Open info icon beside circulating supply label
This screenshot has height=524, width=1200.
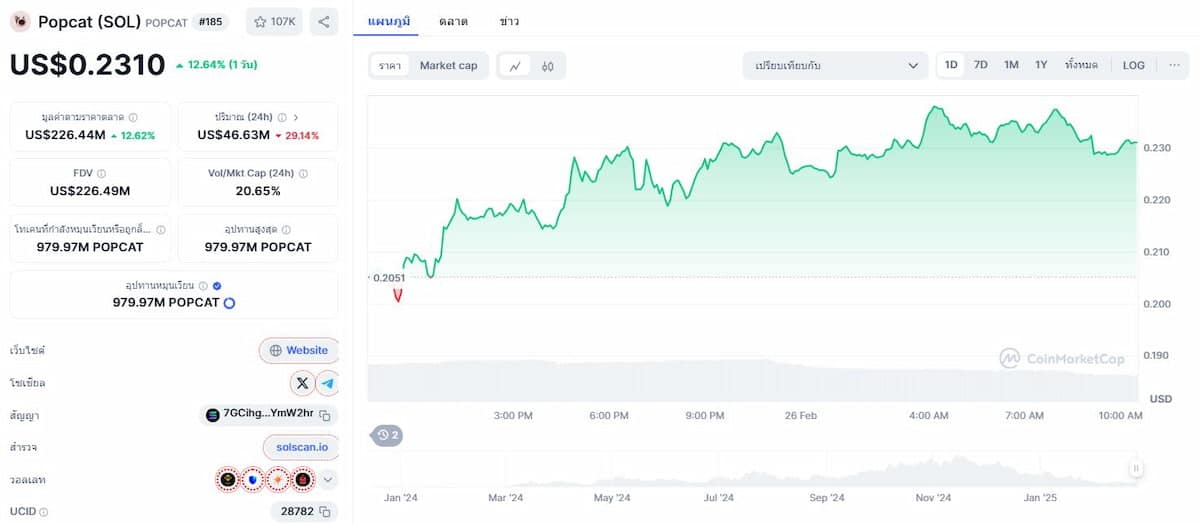point(203,285)
